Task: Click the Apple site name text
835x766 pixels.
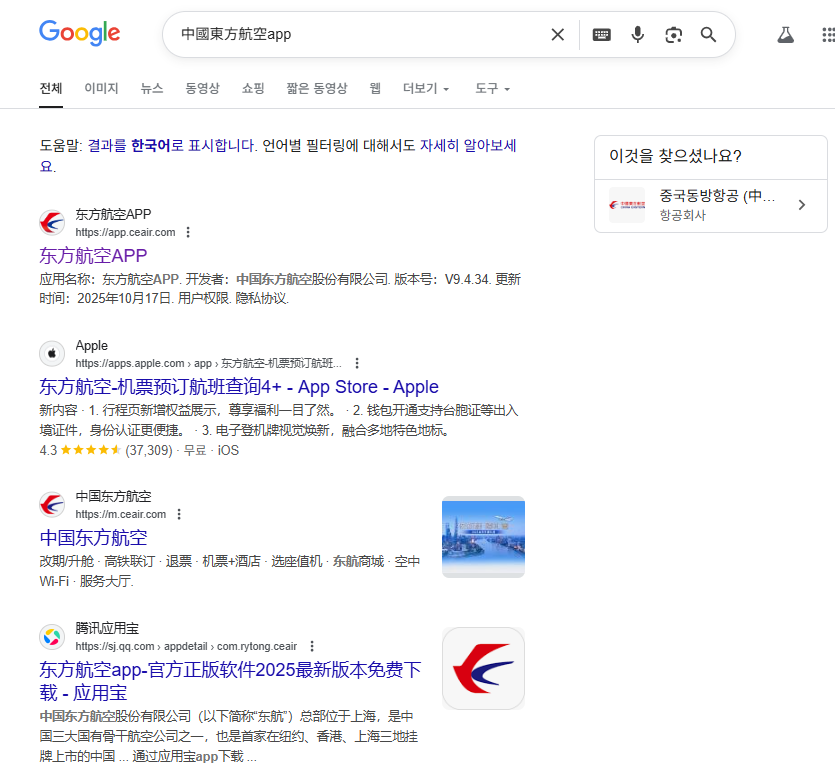Action: 92,346
